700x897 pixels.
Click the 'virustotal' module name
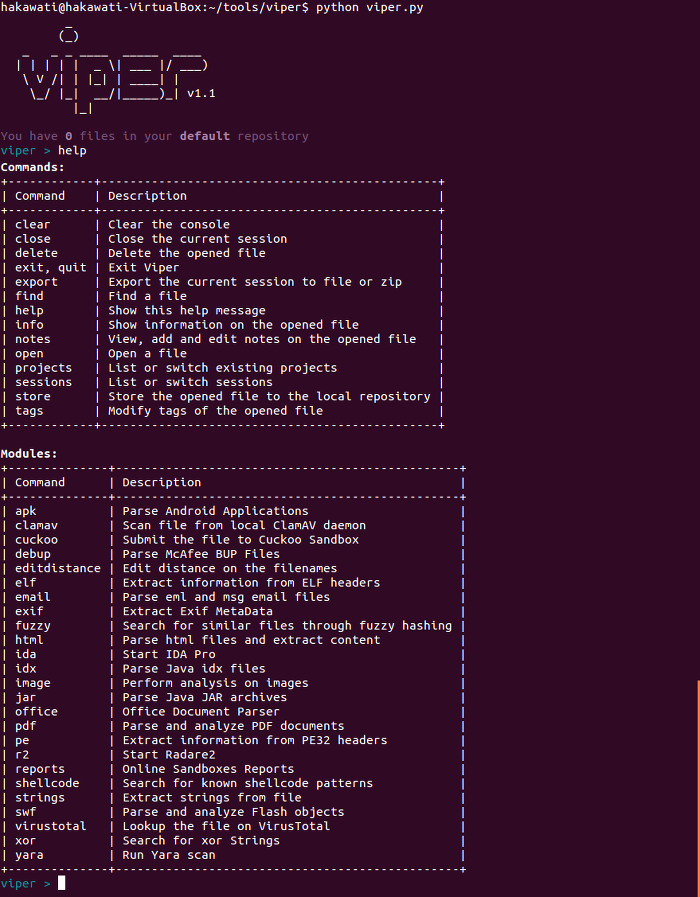pos(51,825)
